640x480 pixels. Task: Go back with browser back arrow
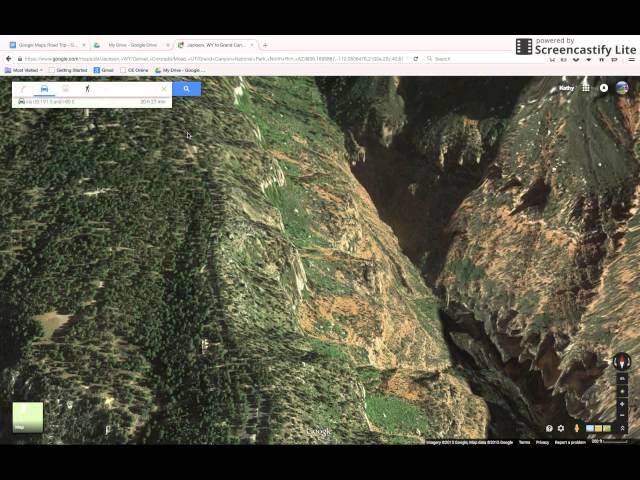pos(9,59)
